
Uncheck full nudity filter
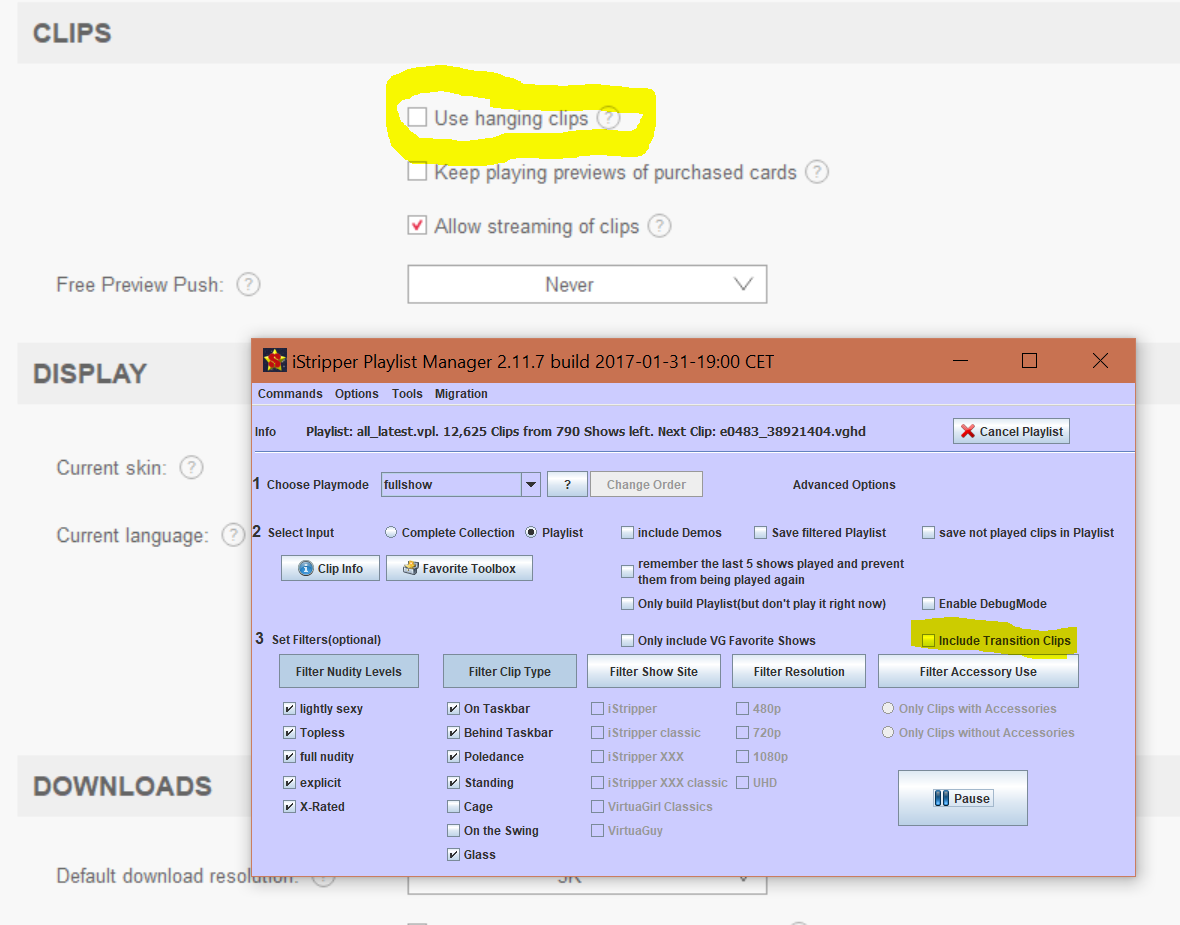289,756
